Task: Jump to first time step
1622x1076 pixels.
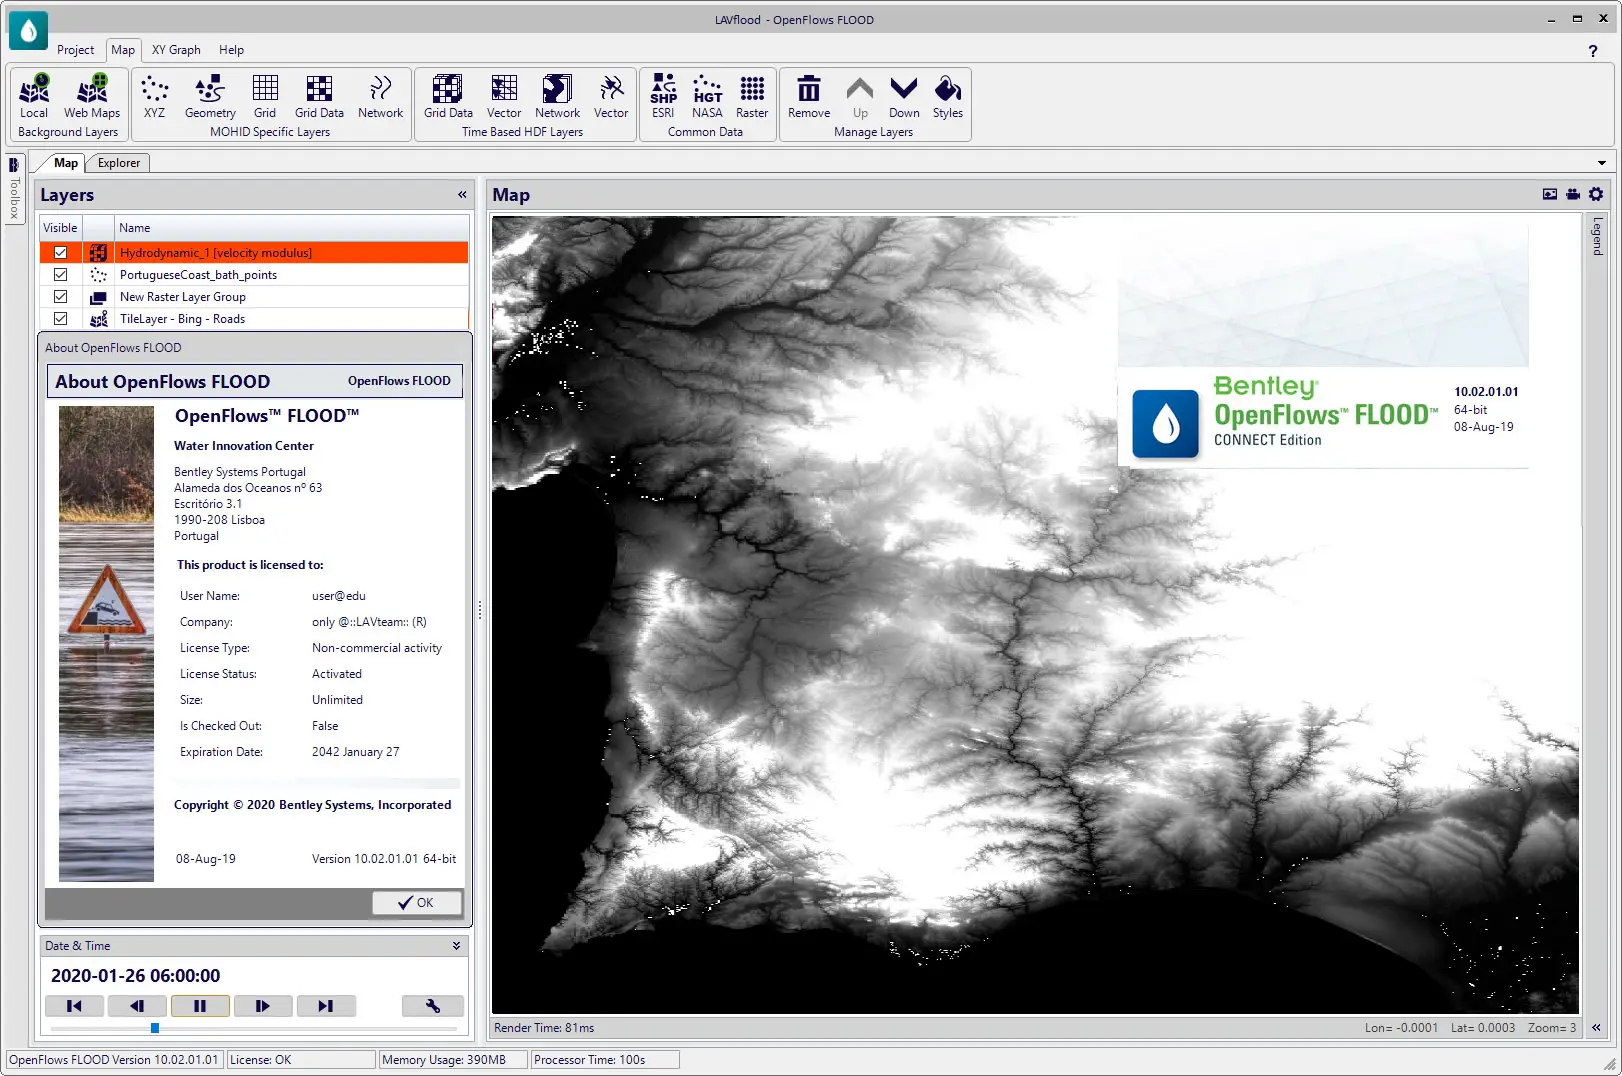Action: [x=75, y=1006]
